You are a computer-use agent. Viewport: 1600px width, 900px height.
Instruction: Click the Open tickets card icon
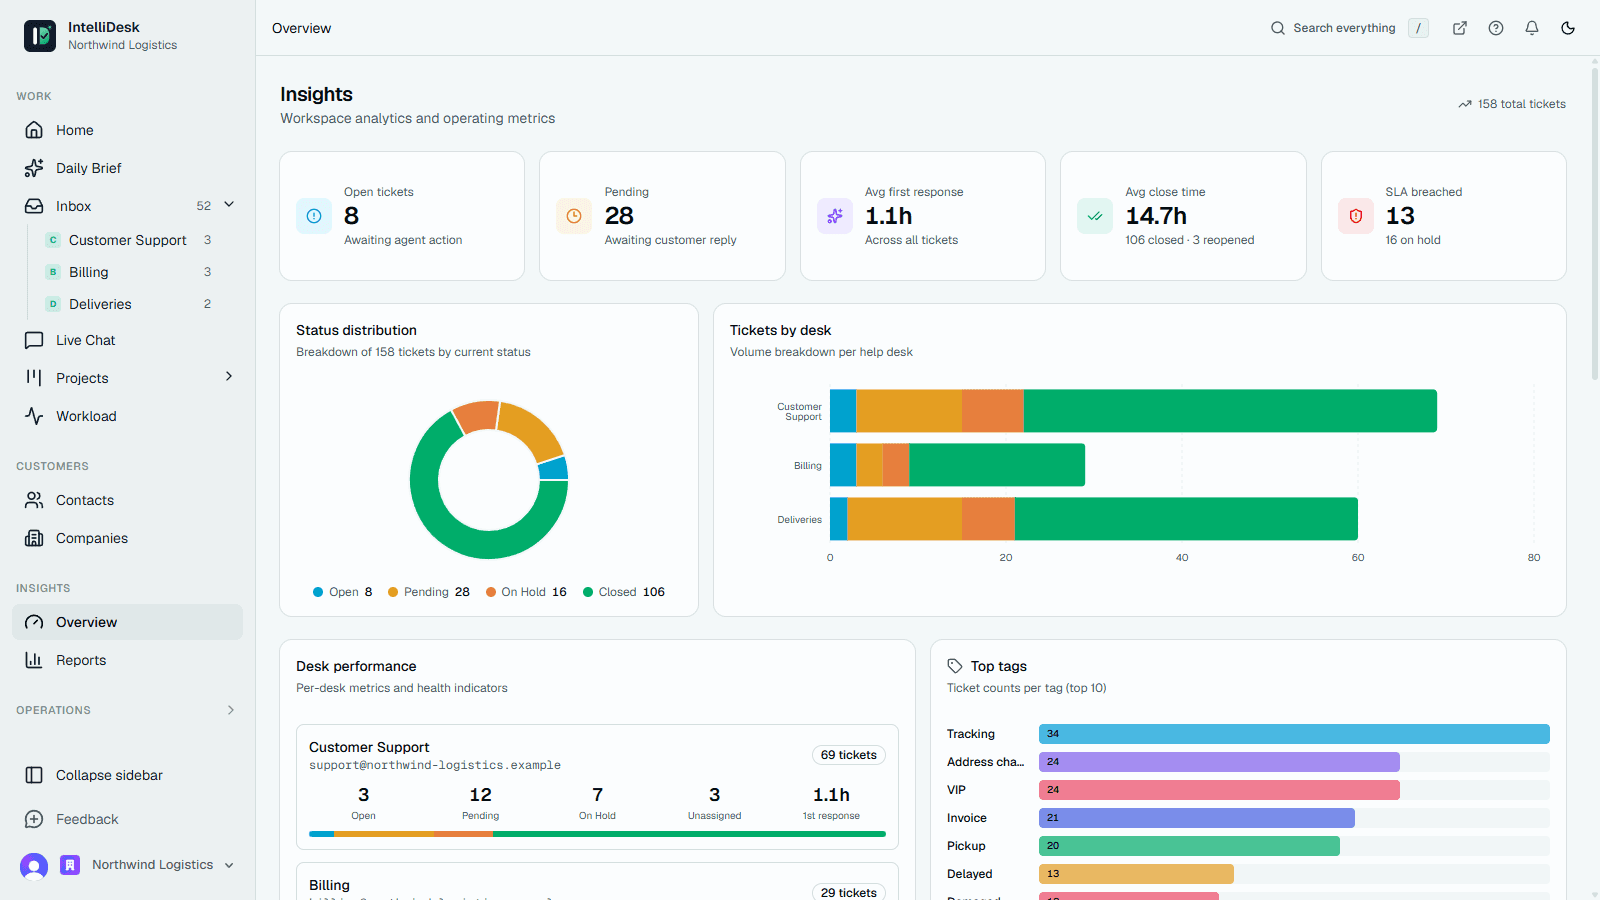coord(314,216)
